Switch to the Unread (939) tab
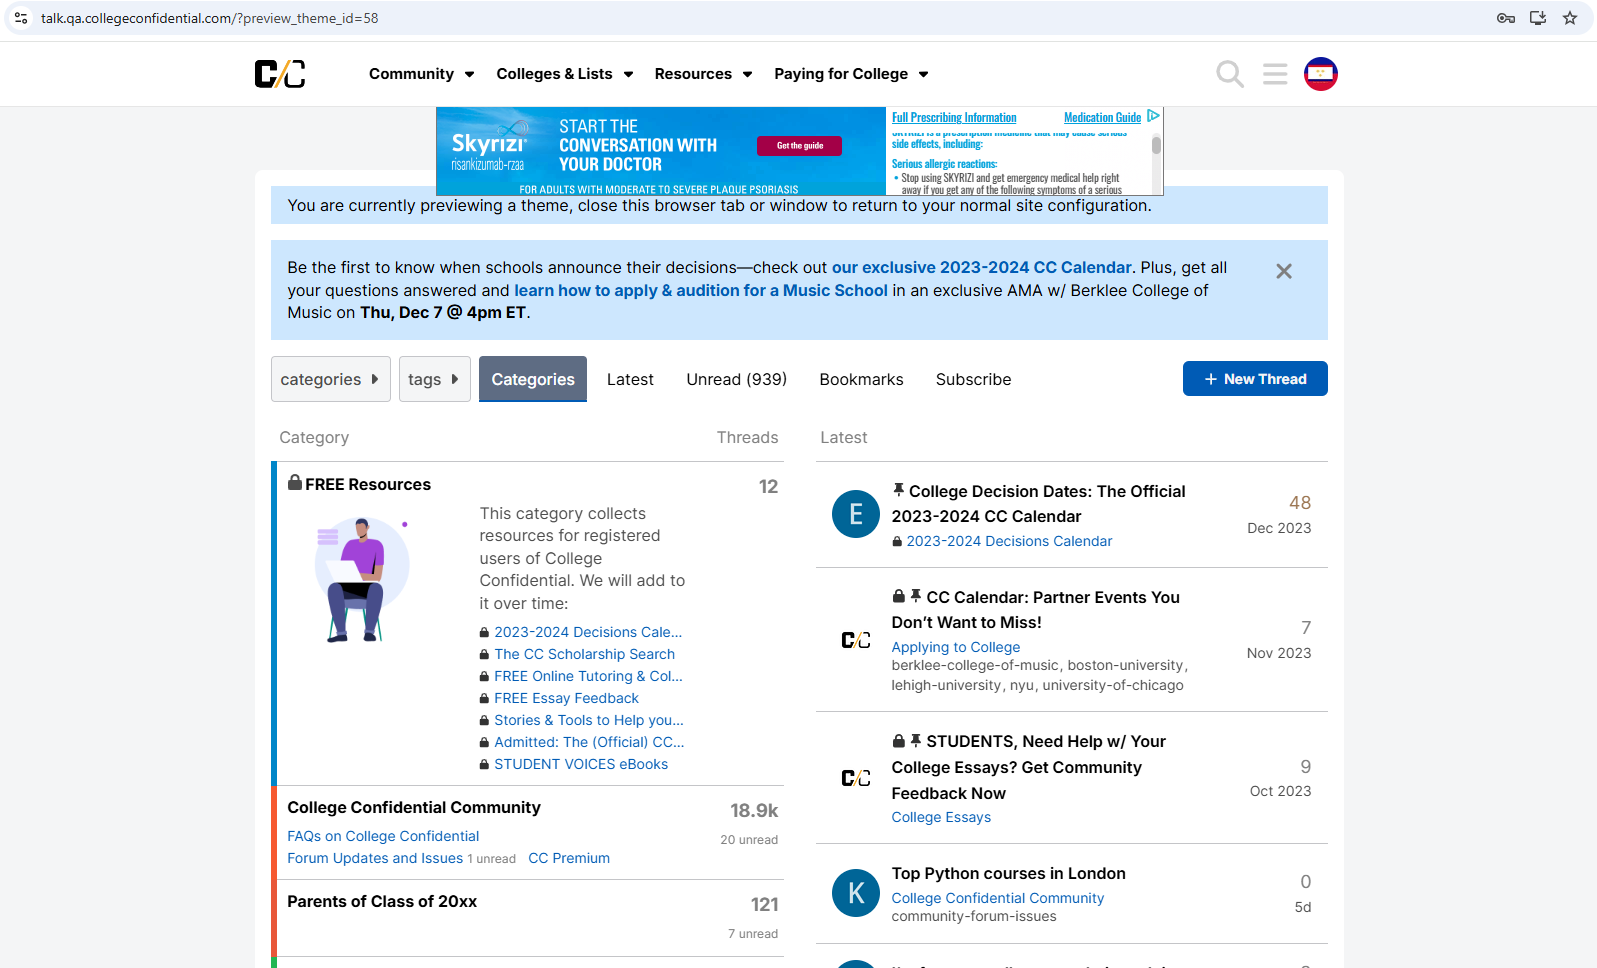This screenshot has width=1597, height=968. [737, 379]
